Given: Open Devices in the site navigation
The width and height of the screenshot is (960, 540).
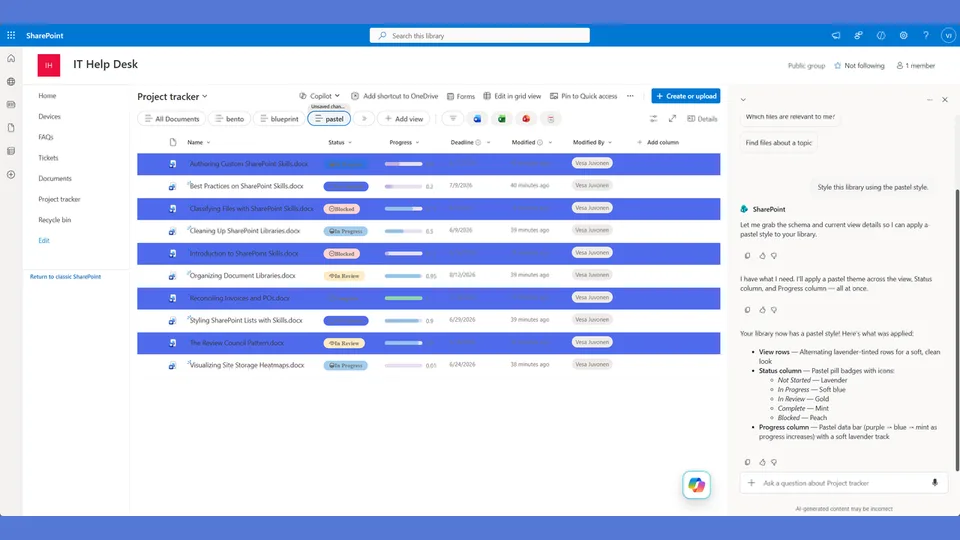Looking at the screenshot, I should coord(50,116).
